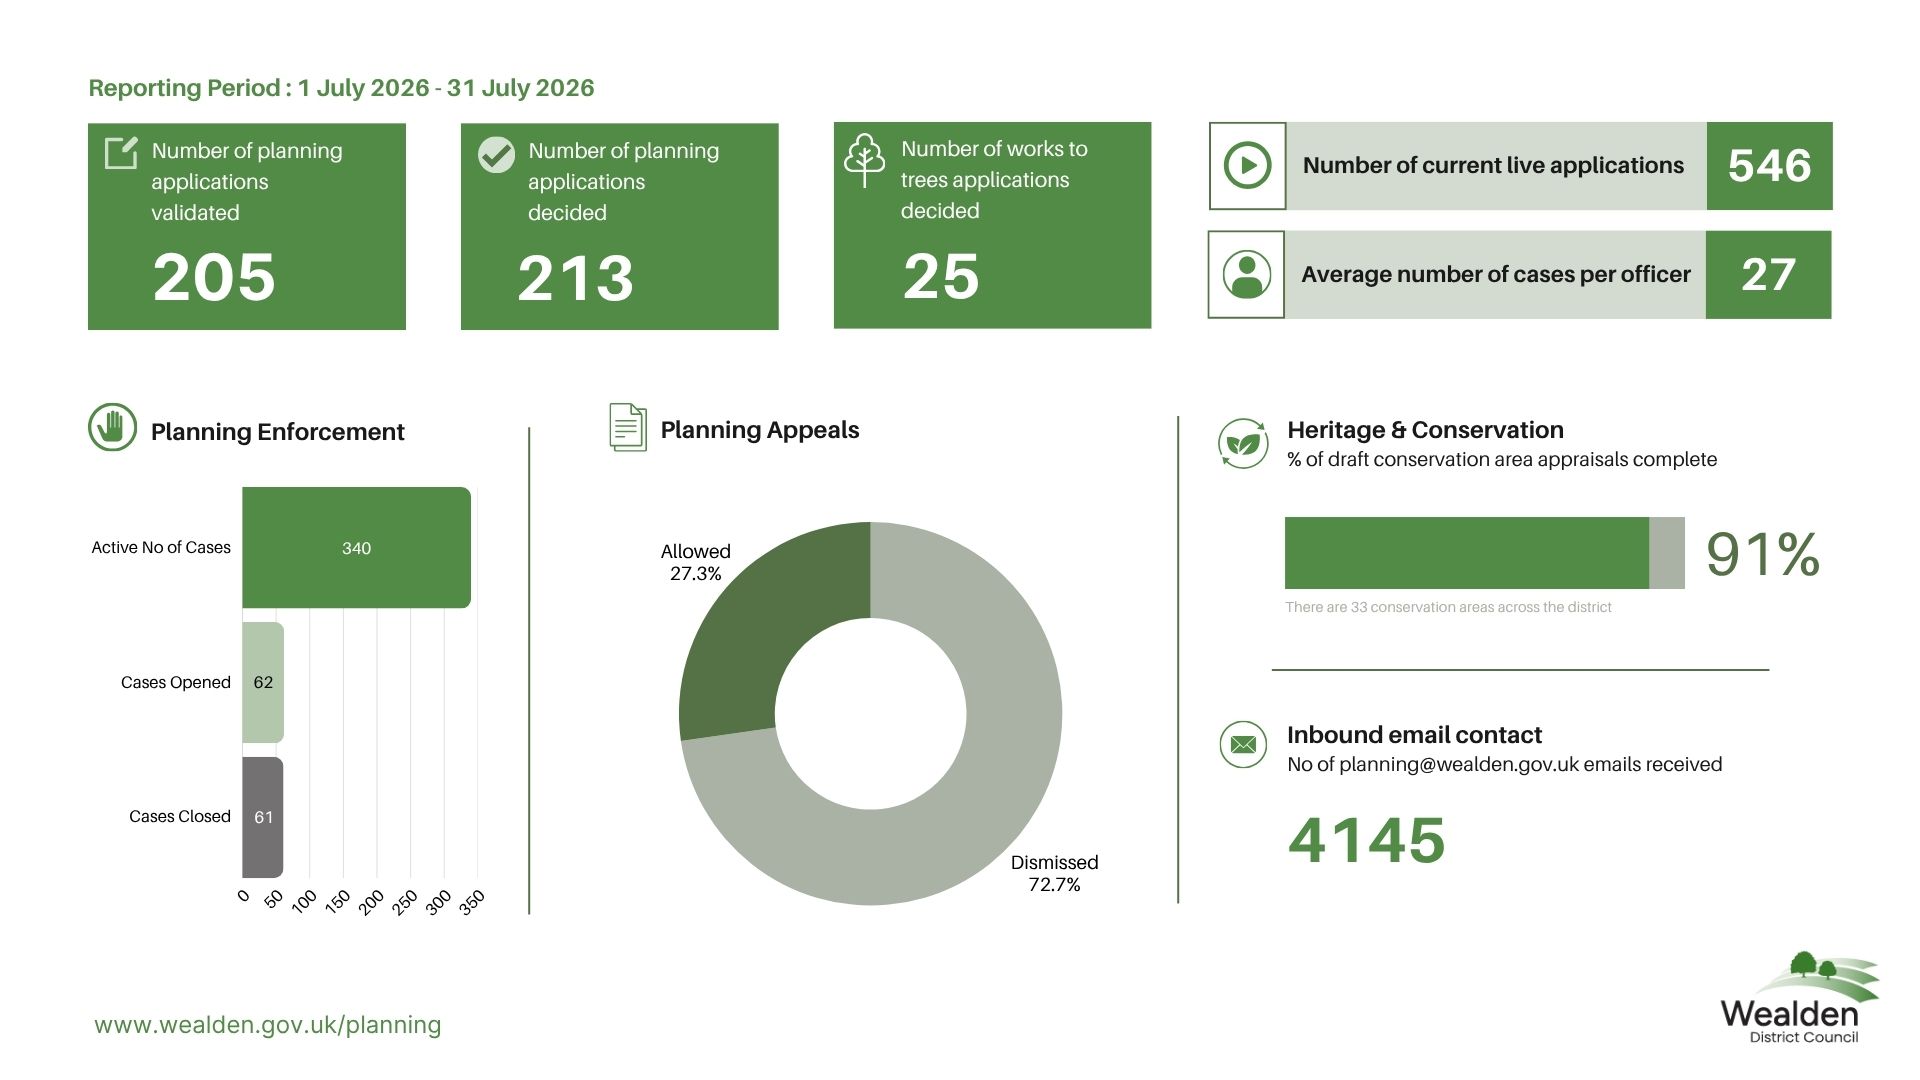Click the Cases Closed bar showing 61
The height and width of the screenshot is (1080, 1920).
click(x=263, y=817)
